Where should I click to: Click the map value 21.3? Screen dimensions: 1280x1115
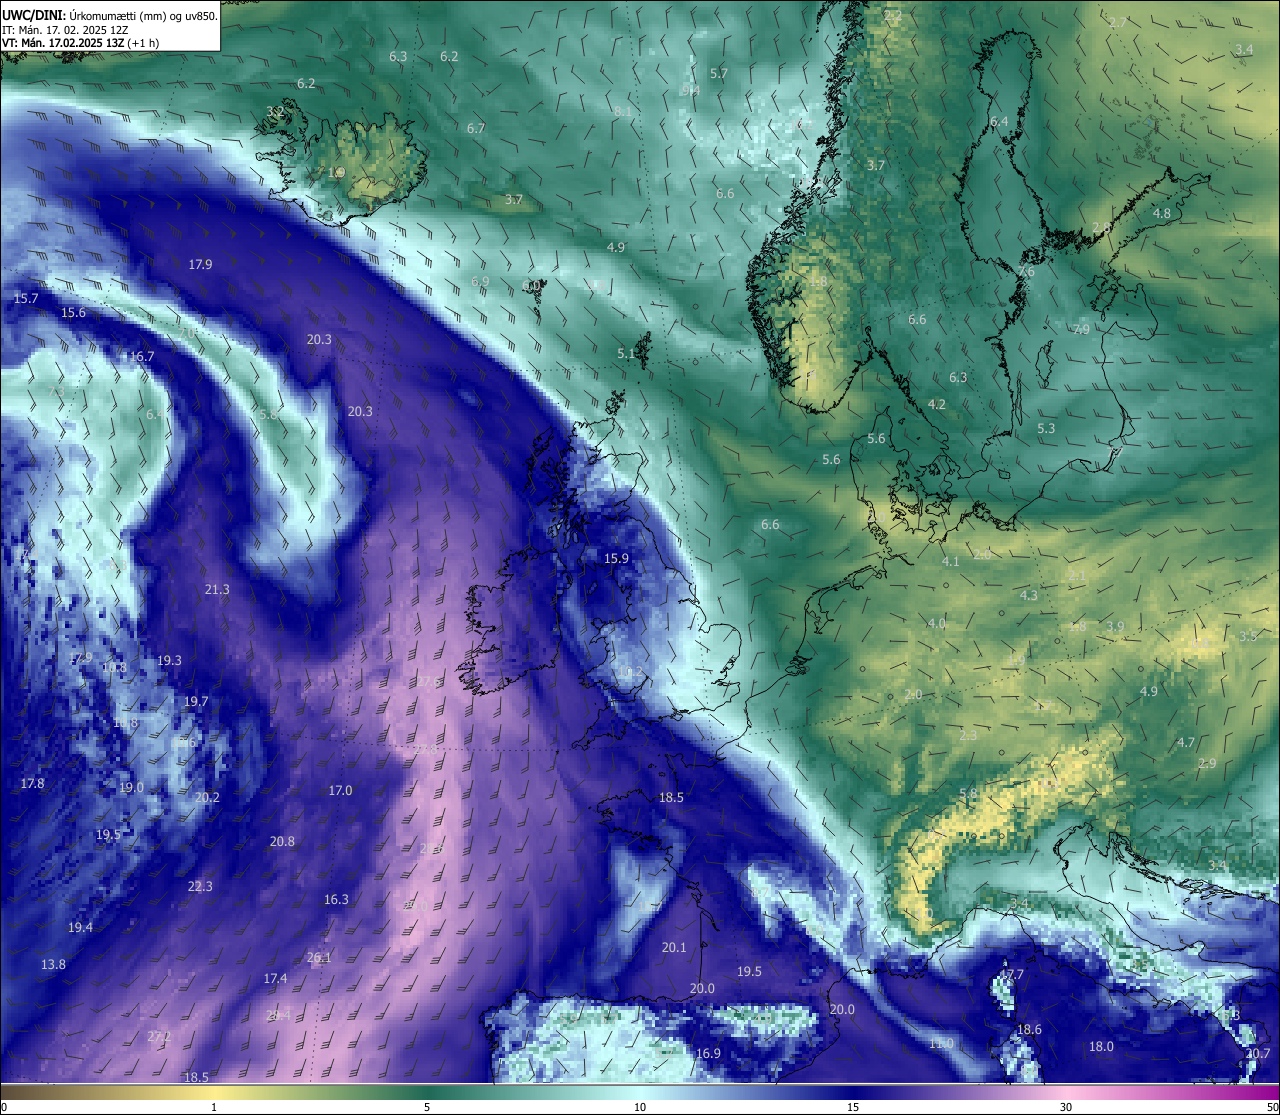[x=217, y=590]
